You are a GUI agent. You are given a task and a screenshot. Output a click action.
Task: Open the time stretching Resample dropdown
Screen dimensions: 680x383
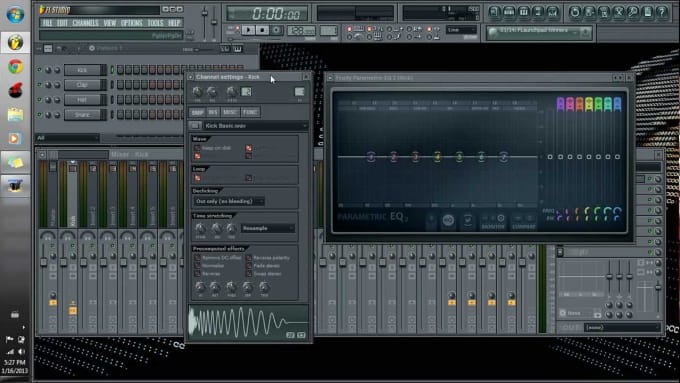(268, 228)
